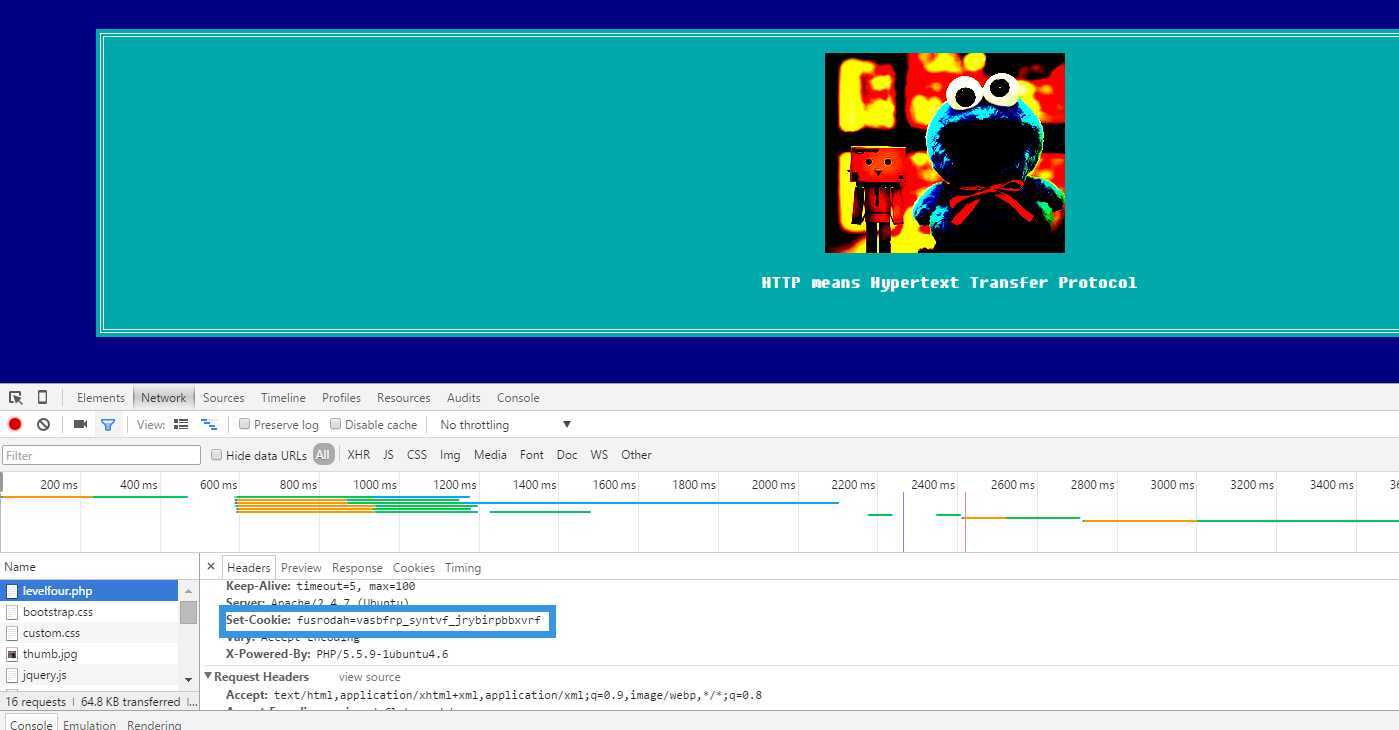Open the Sources panel tab
The width and height of the screenshot is (1399, 730).
click(x=223, y=397)
